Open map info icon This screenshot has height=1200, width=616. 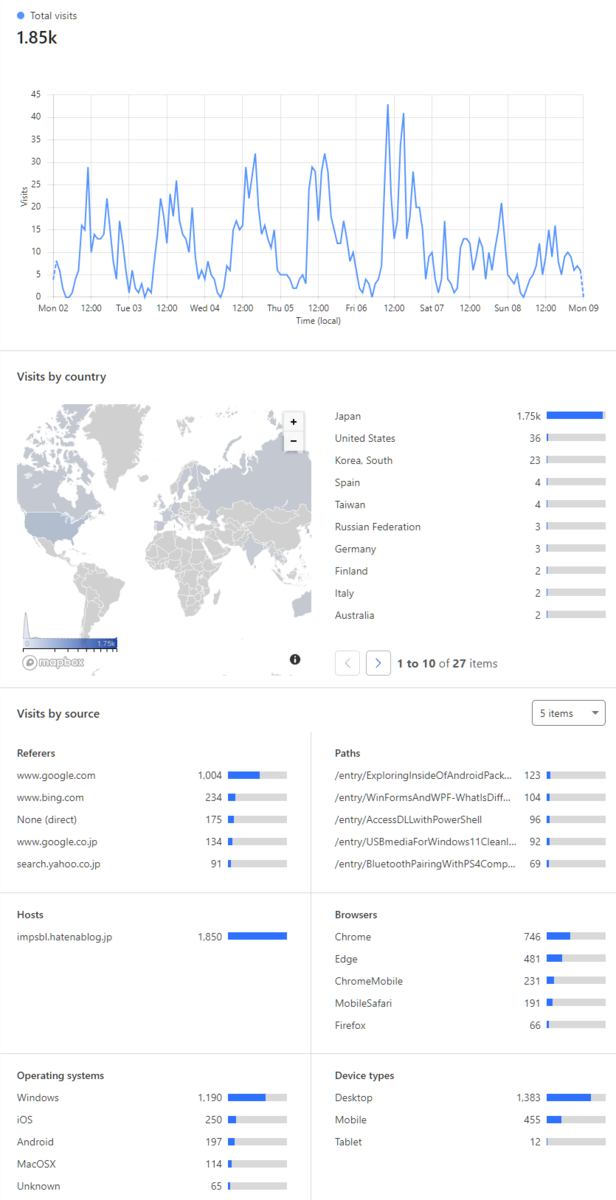pos(295,659)
